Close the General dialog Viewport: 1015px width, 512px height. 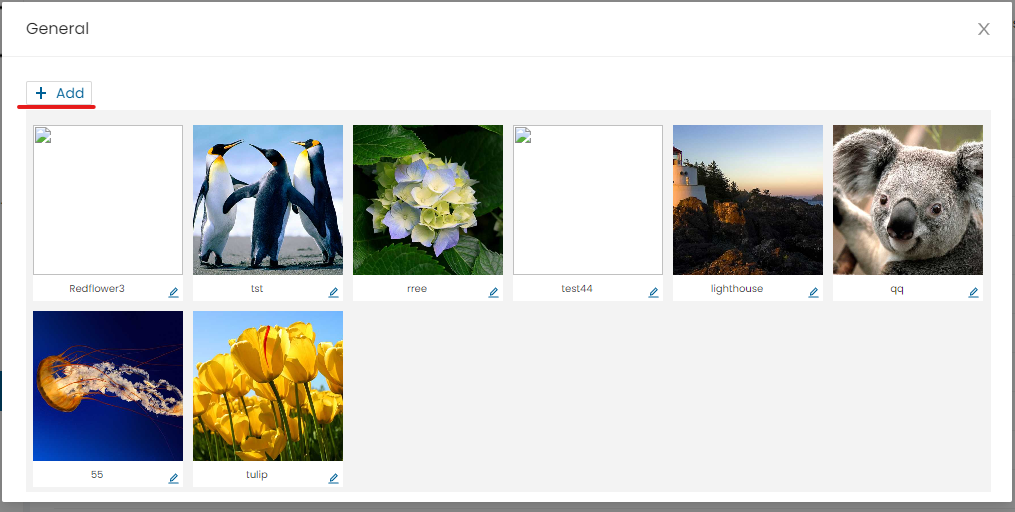point(983,29)
